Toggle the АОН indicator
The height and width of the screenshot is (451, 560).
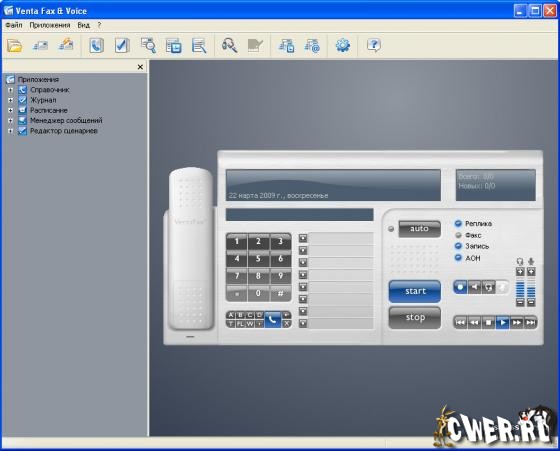[x=458, y=257]
